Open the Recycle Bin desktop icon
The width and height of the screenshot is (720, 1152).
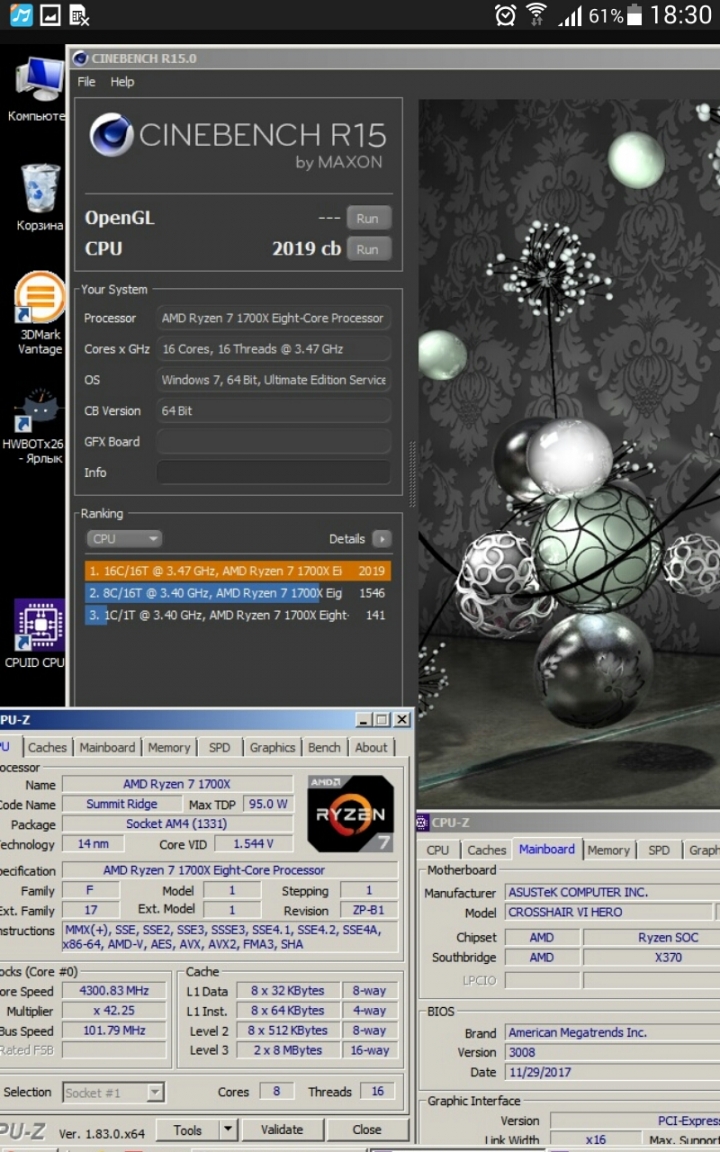(x=40, y=189)
